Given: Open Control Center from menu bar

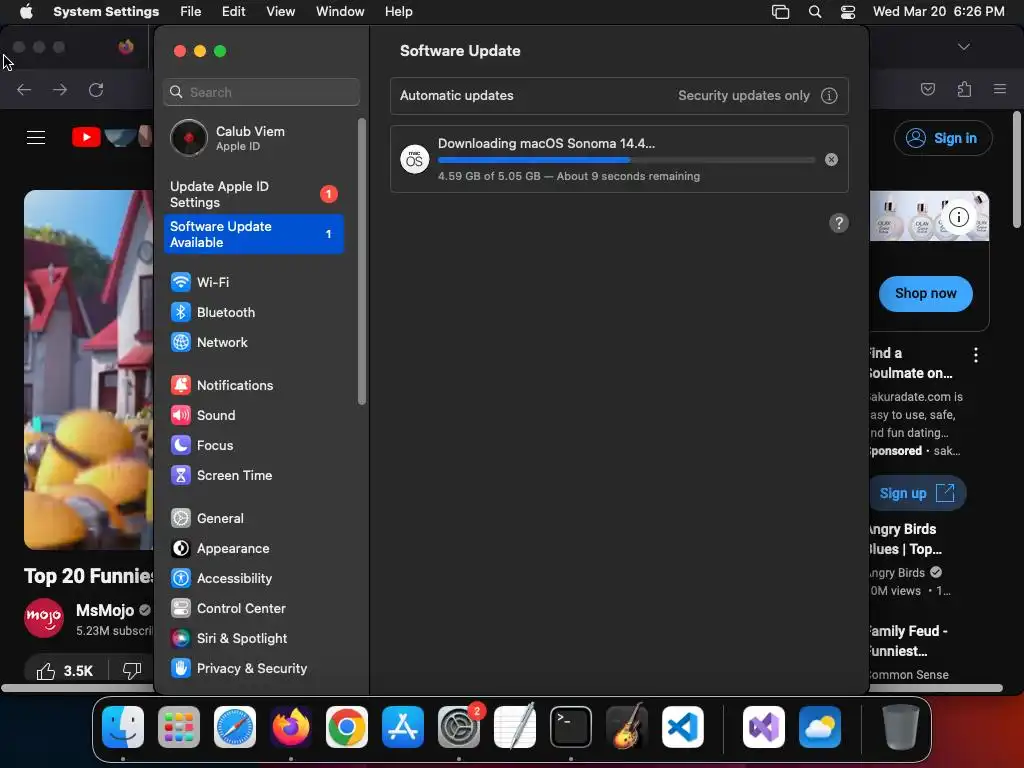Looking at the screenshot, I should pyautogui.click(x=848, y=12).
